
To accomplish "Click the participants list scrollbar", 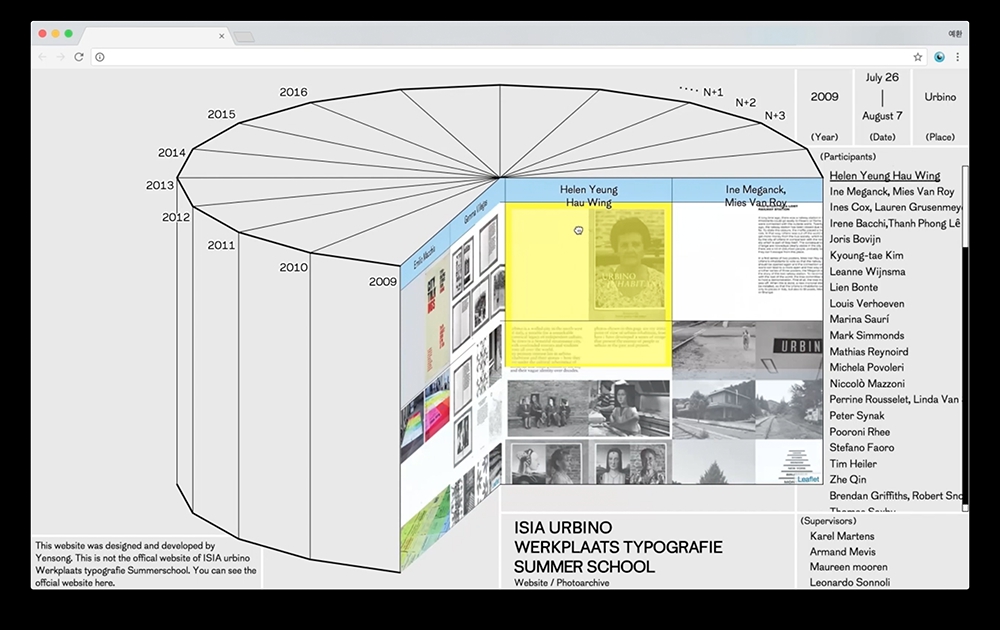I will (965, 338).
